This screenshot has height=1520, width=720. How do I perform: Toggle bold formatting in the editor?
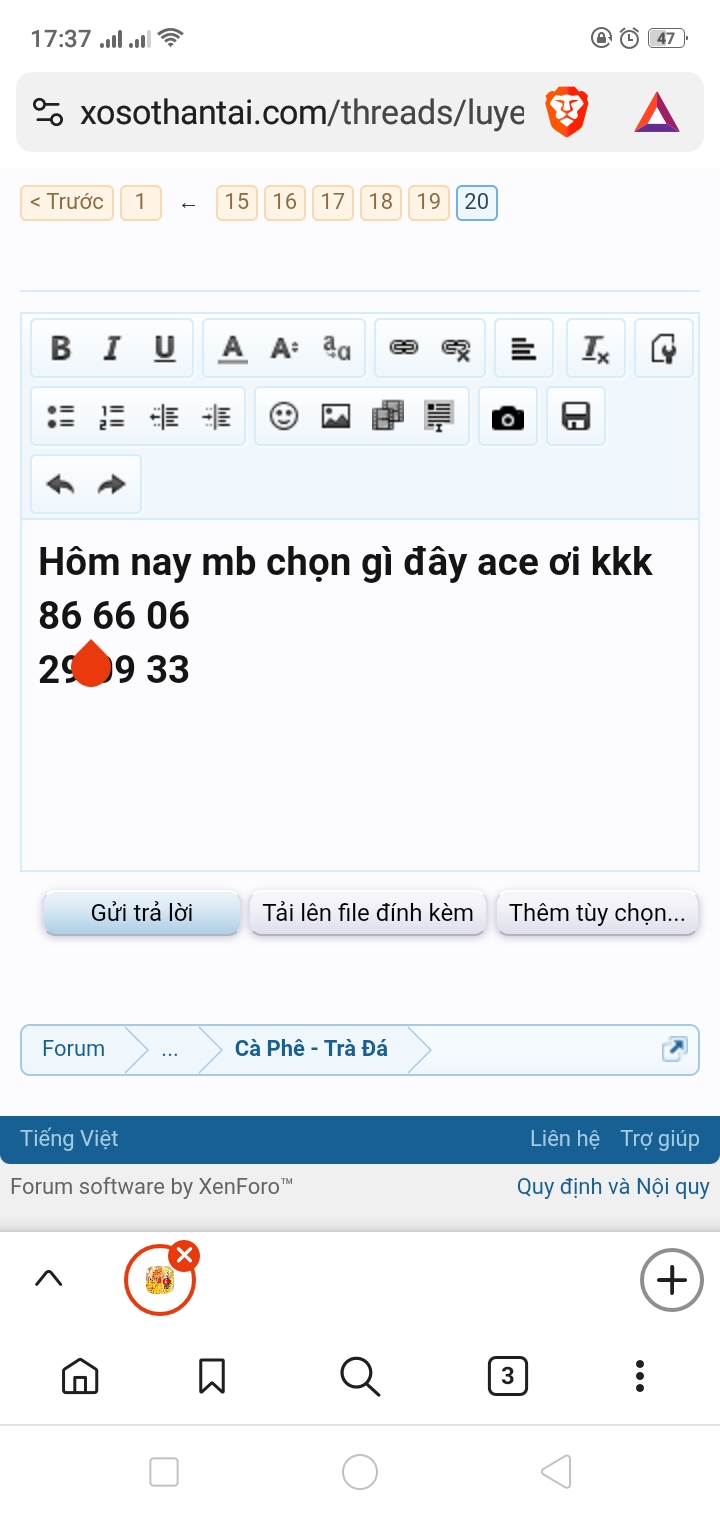click(x=61, y=348)
